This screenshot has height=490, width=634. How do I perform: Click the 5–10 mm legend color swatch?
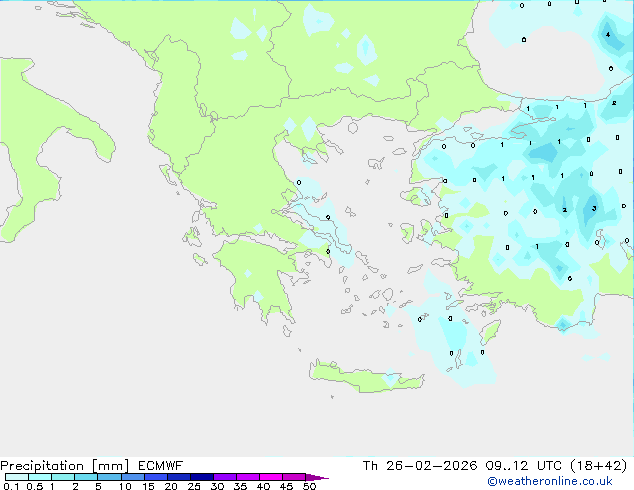(x=109, y=477)
